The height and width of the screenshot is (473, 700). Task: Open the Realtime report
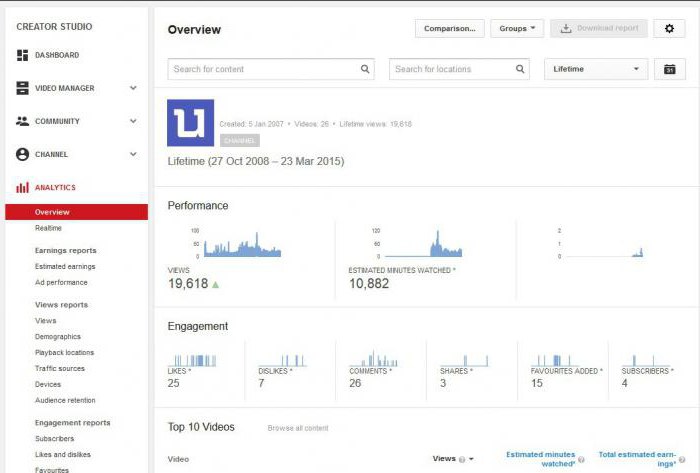[x=48, y=228]
